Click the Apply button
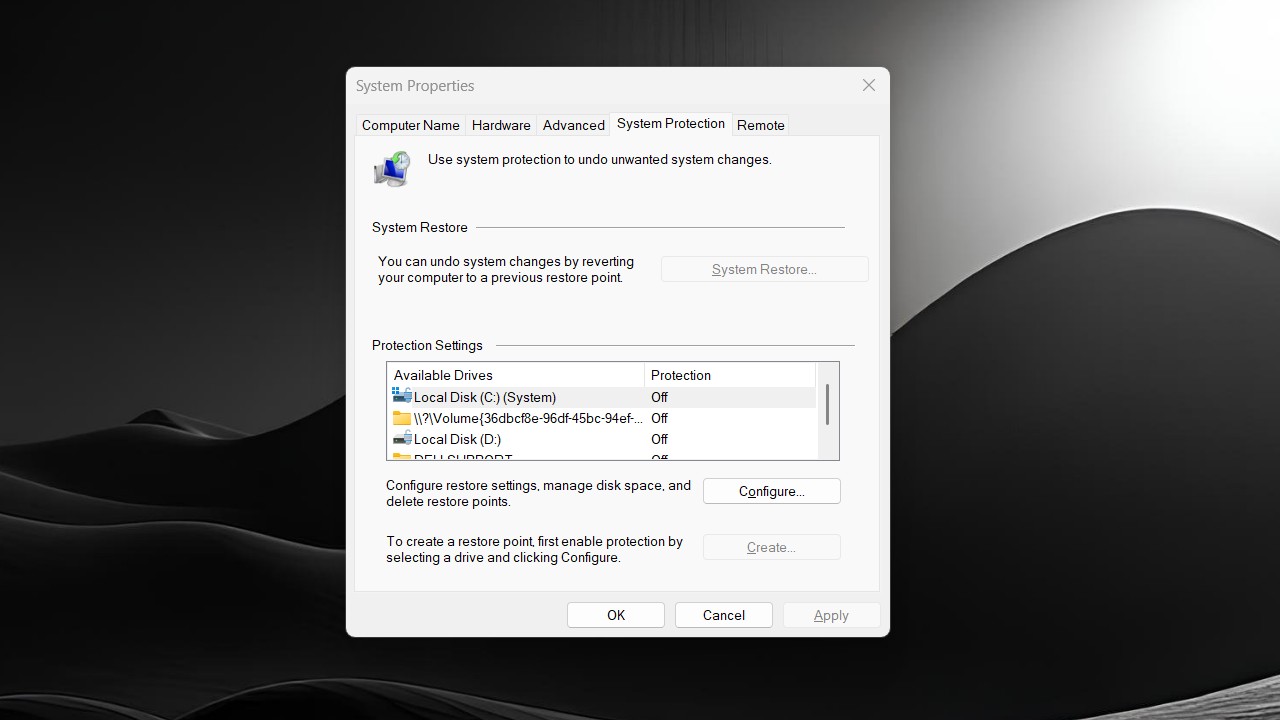This screenshot has height=720, width=1280. pyautogui.click(x=831, y=615)
